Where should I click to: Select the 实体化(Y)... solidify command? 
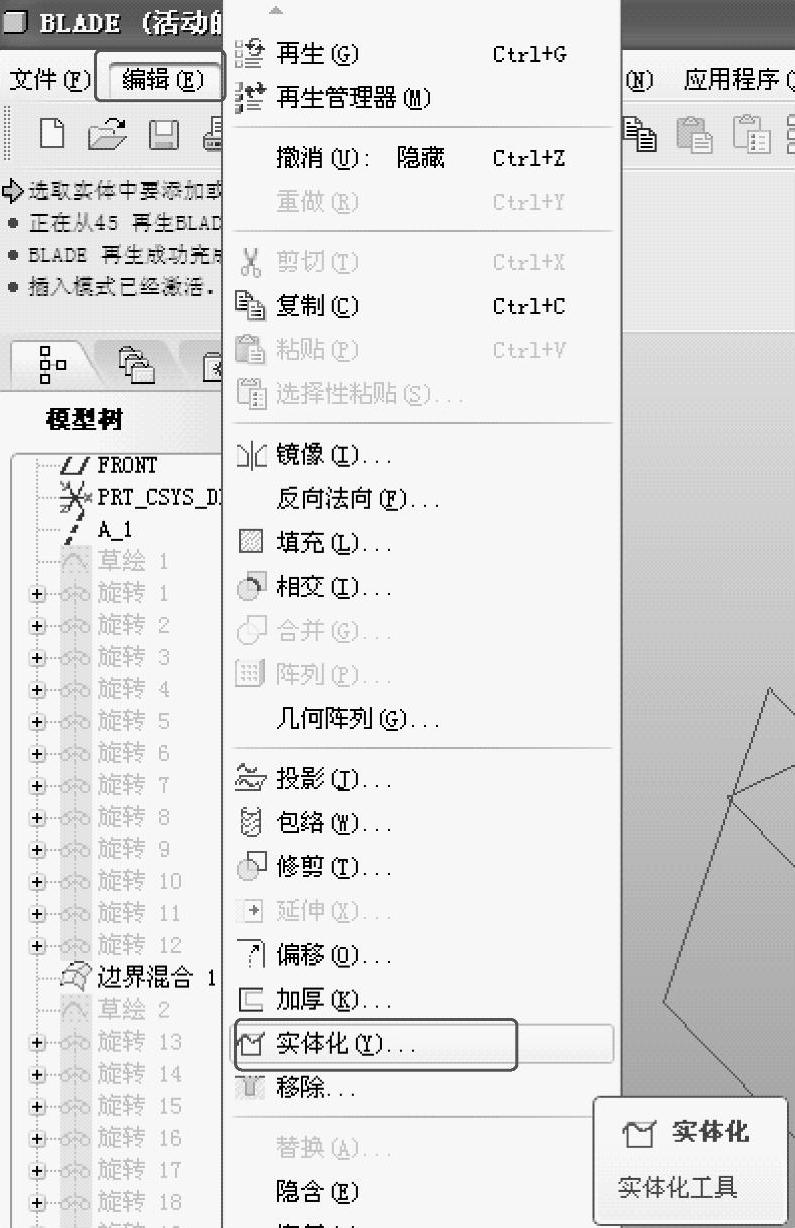pos(421,1045)
